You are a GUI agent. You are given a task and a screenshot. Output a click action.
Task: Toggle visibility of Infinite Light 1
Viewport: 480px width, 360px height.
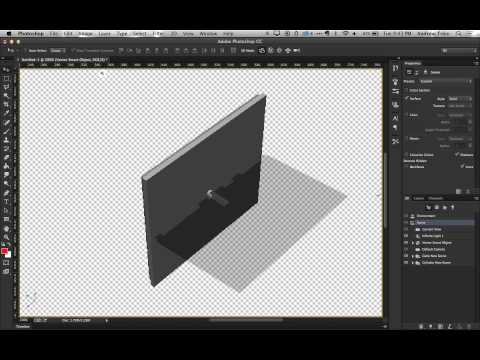pyautogui.click(x=406, y=236)
